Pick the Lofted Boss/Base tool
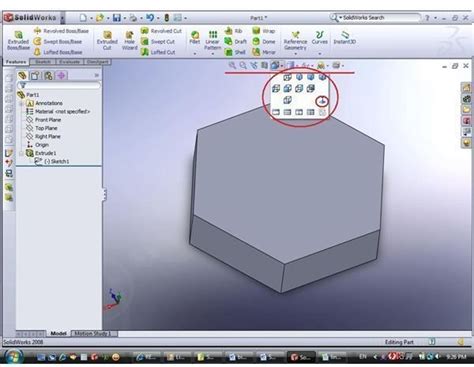 (58, 52)
